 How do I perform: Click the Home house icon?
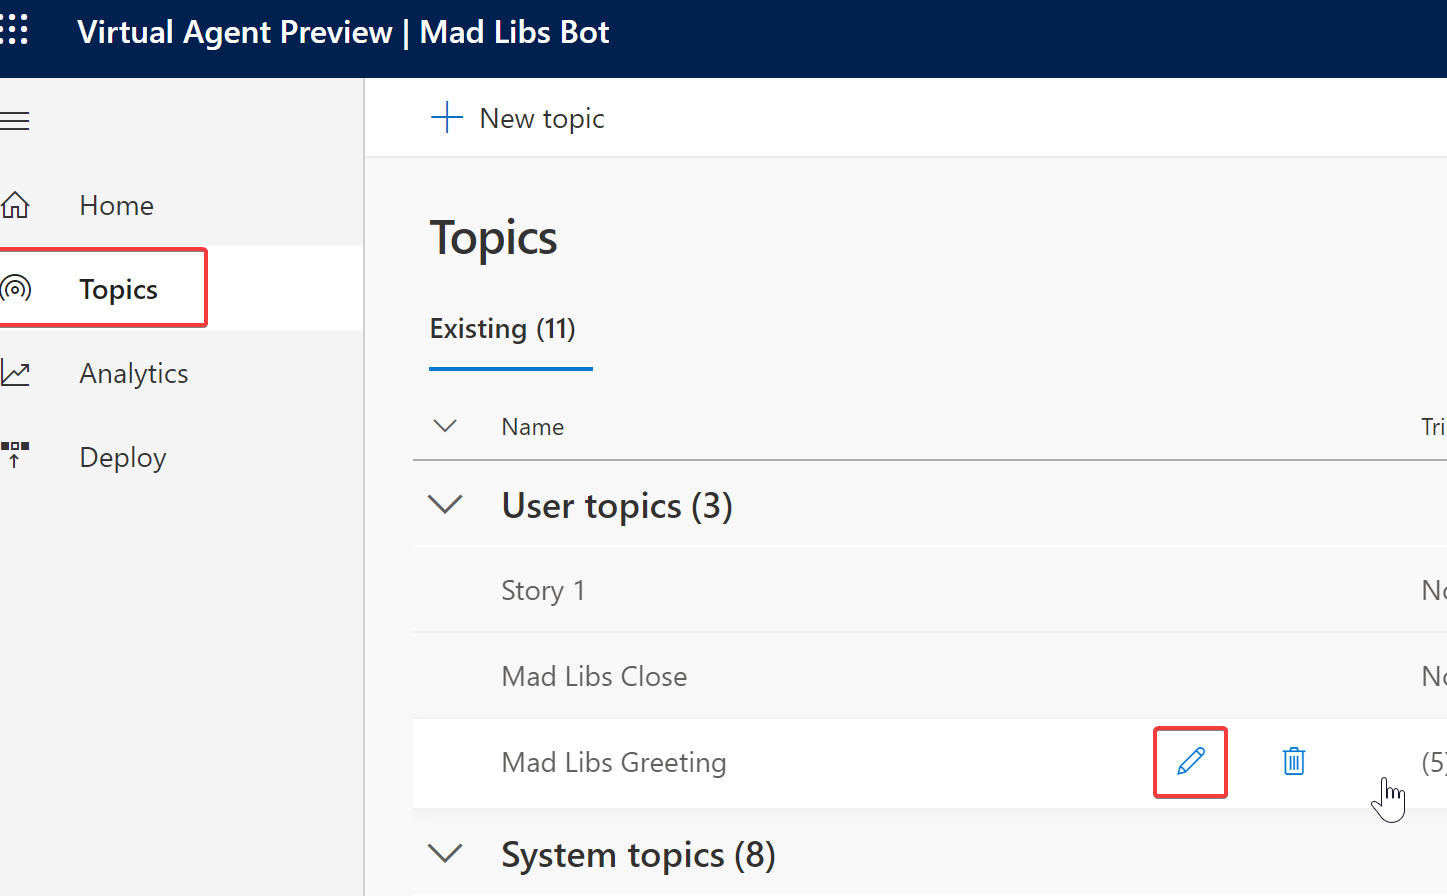(x=15, y=205)
